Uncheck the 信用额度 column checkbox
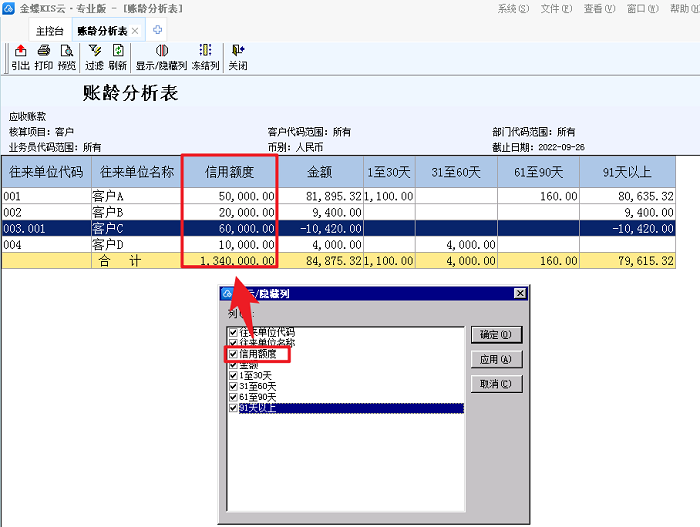 (233, 354)
